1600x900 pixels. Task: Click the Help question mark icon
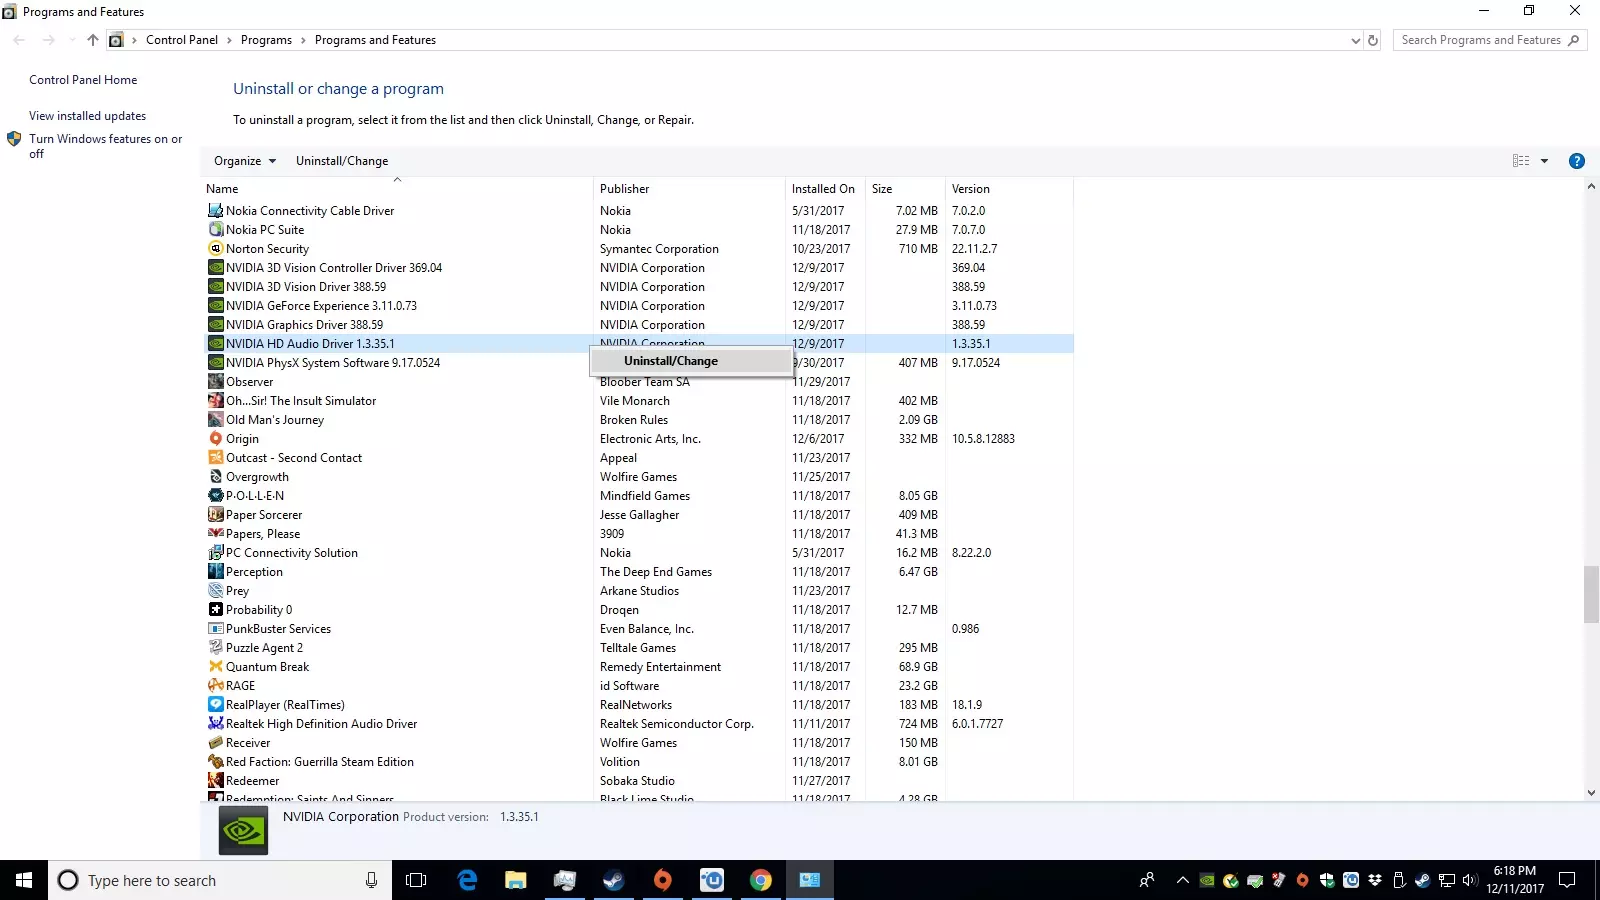point(1576,161)
